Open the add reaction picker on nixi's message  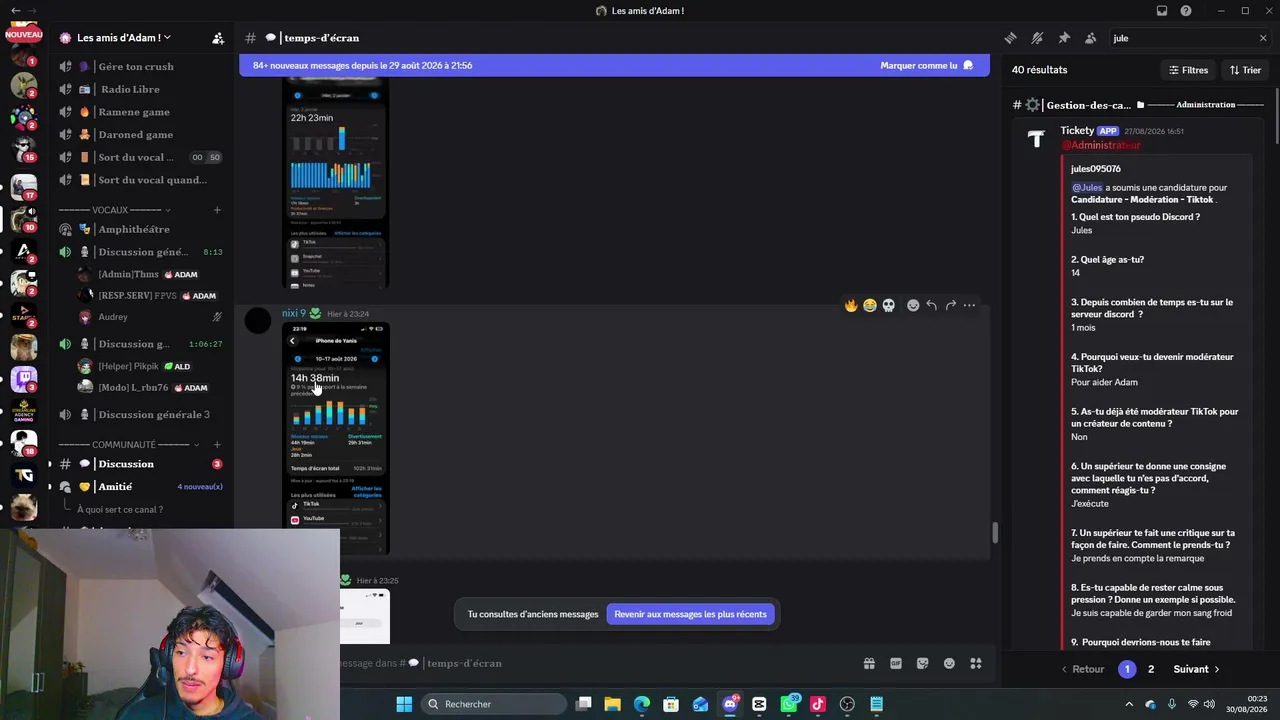[x=913, y=305]
